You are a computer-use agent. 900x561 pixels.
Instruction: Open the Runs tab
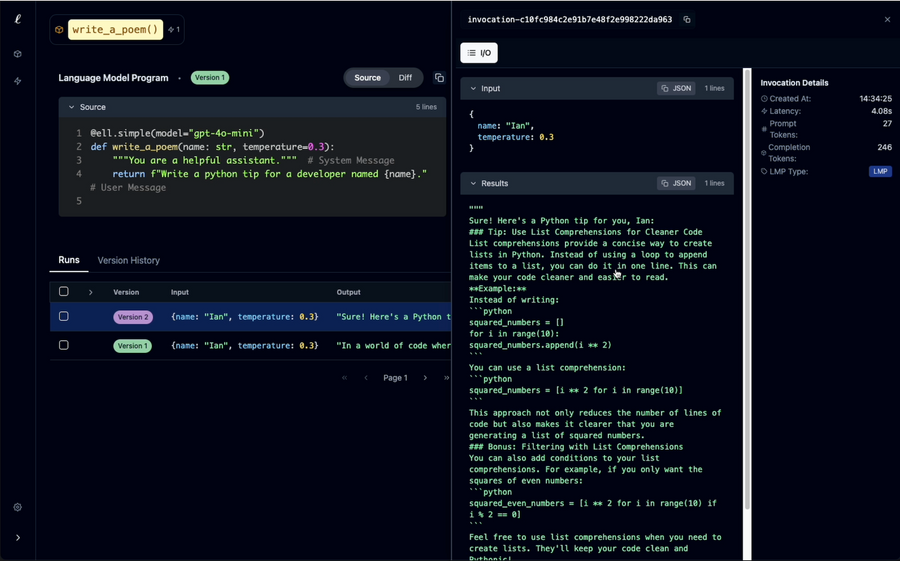click(x=69, y=260)
